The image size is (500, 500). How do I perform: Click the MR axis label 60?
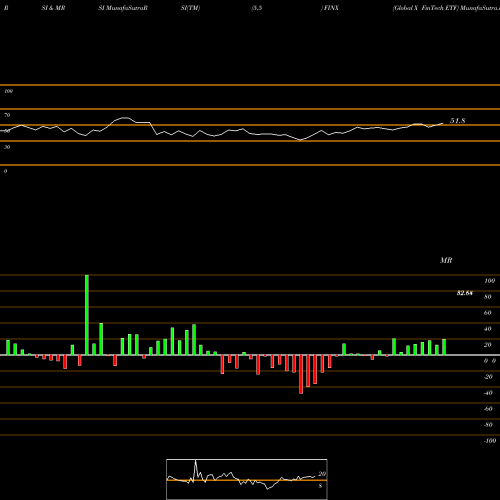tap(488, 313)
